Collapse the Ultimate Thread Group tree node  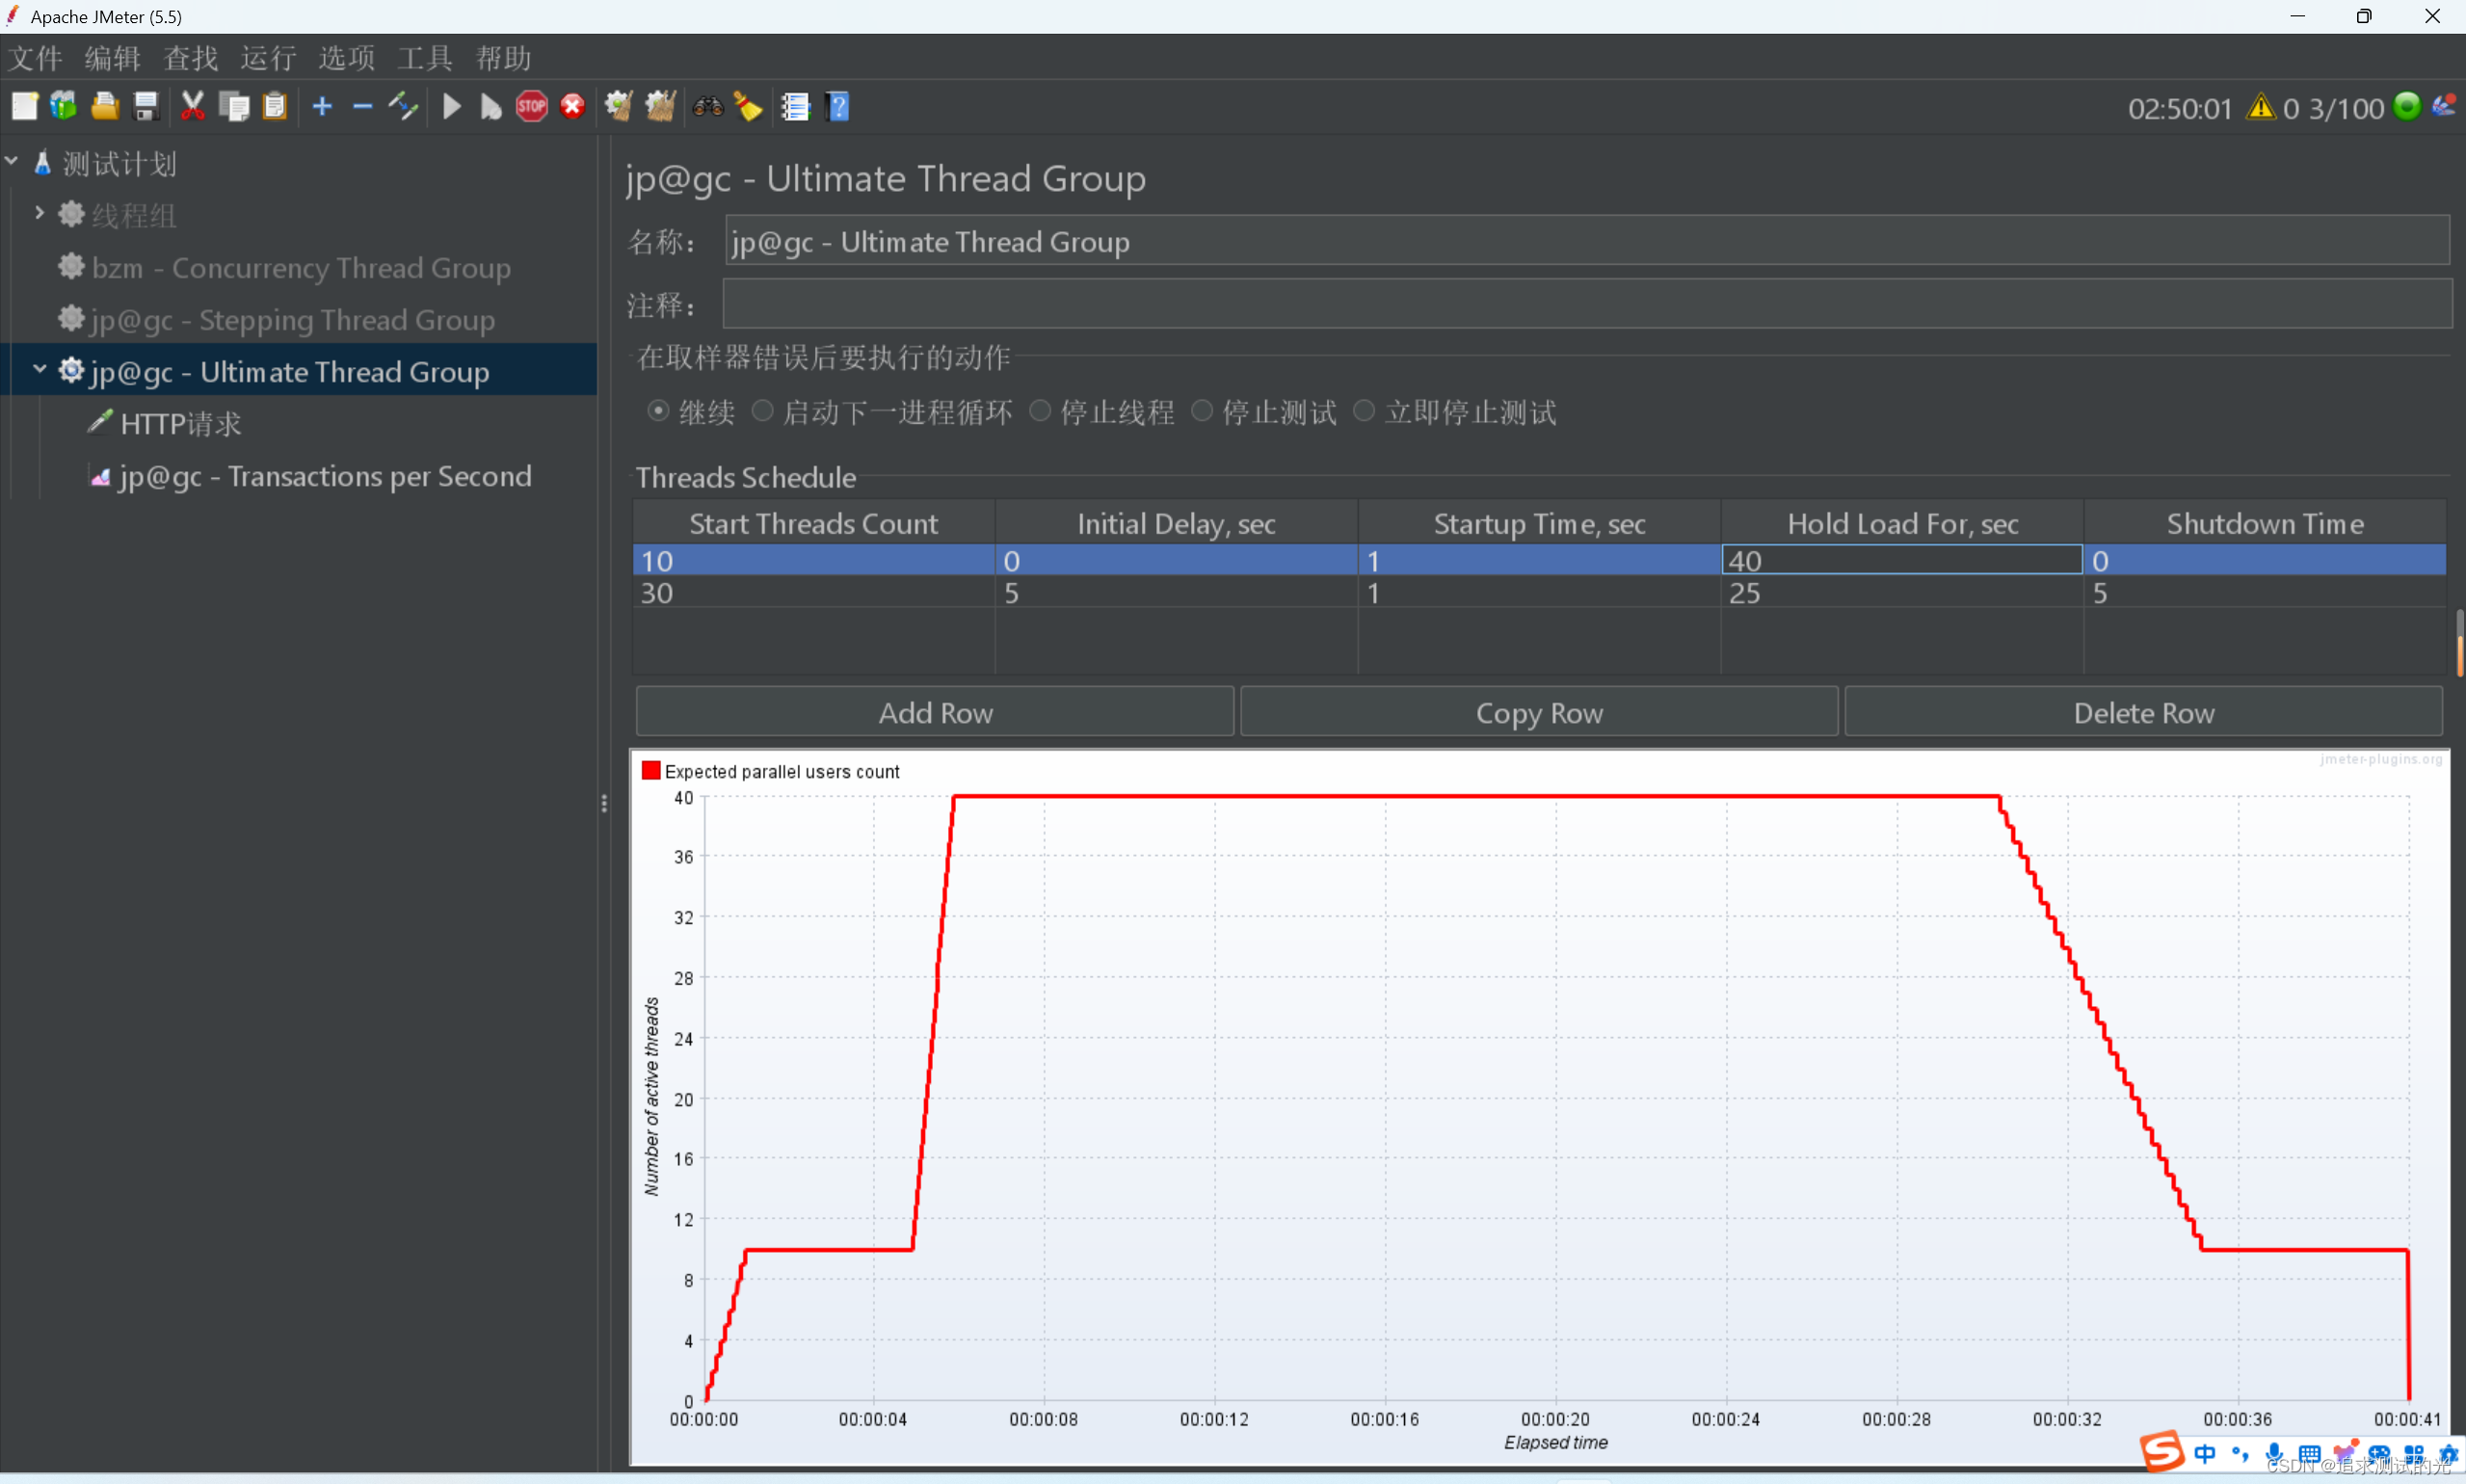coord(39,369)
